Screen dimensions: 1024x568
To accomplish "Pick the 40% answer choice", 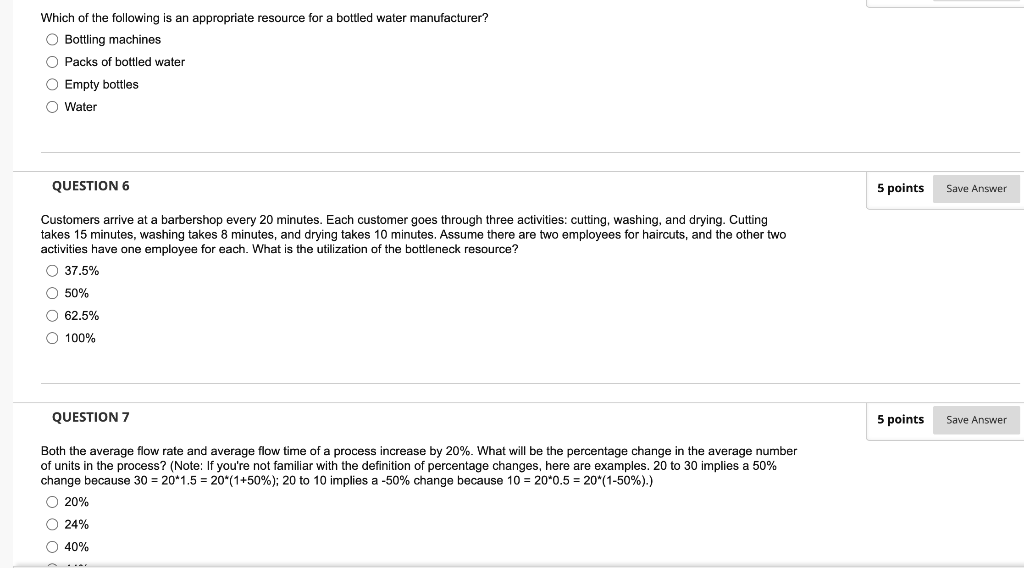I will tap(52, 547).
